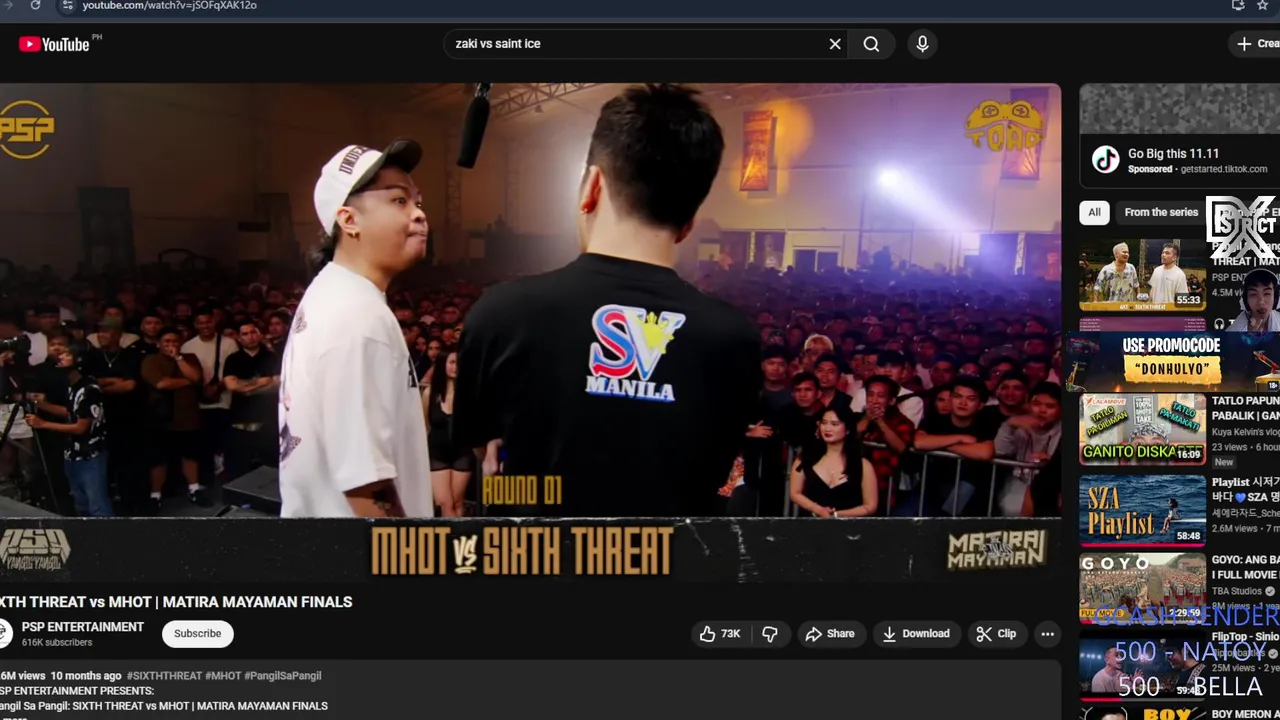Open the Create button in header
The width and height of the screenshot is (1280, 720).
pos(1256,44)
